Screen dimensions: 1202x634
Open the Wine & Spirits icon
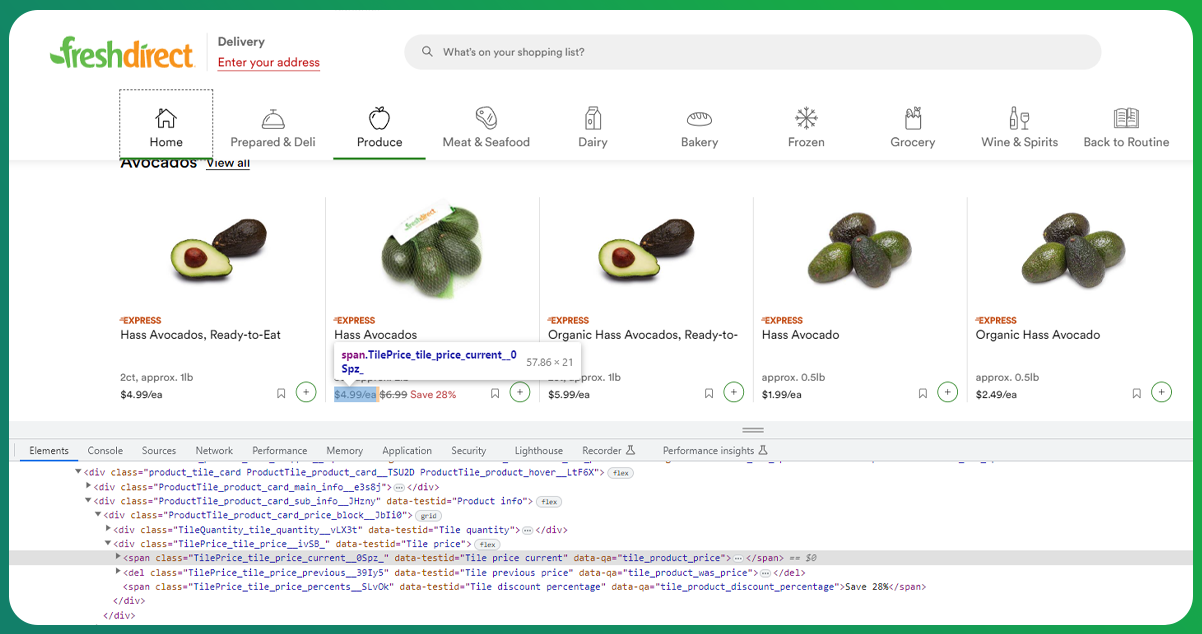tap(1019, 118)
